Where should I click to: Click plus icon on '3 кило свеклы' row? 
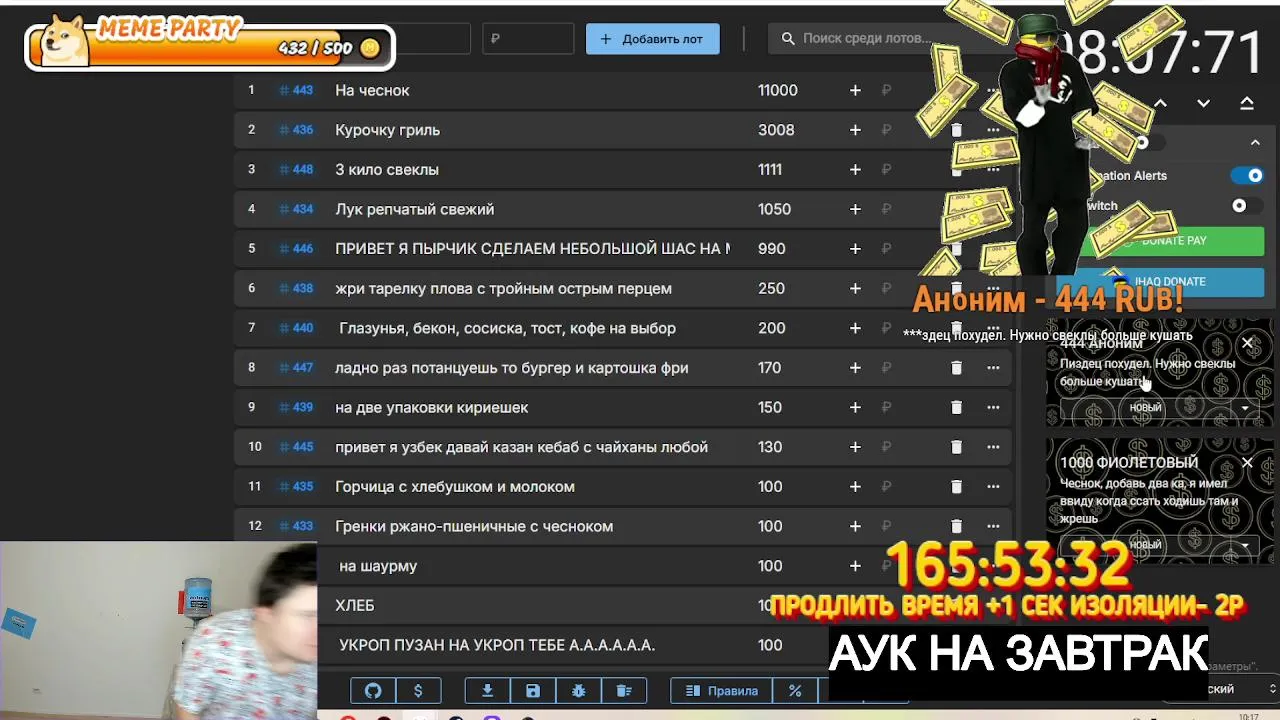(x=855, y=170)
